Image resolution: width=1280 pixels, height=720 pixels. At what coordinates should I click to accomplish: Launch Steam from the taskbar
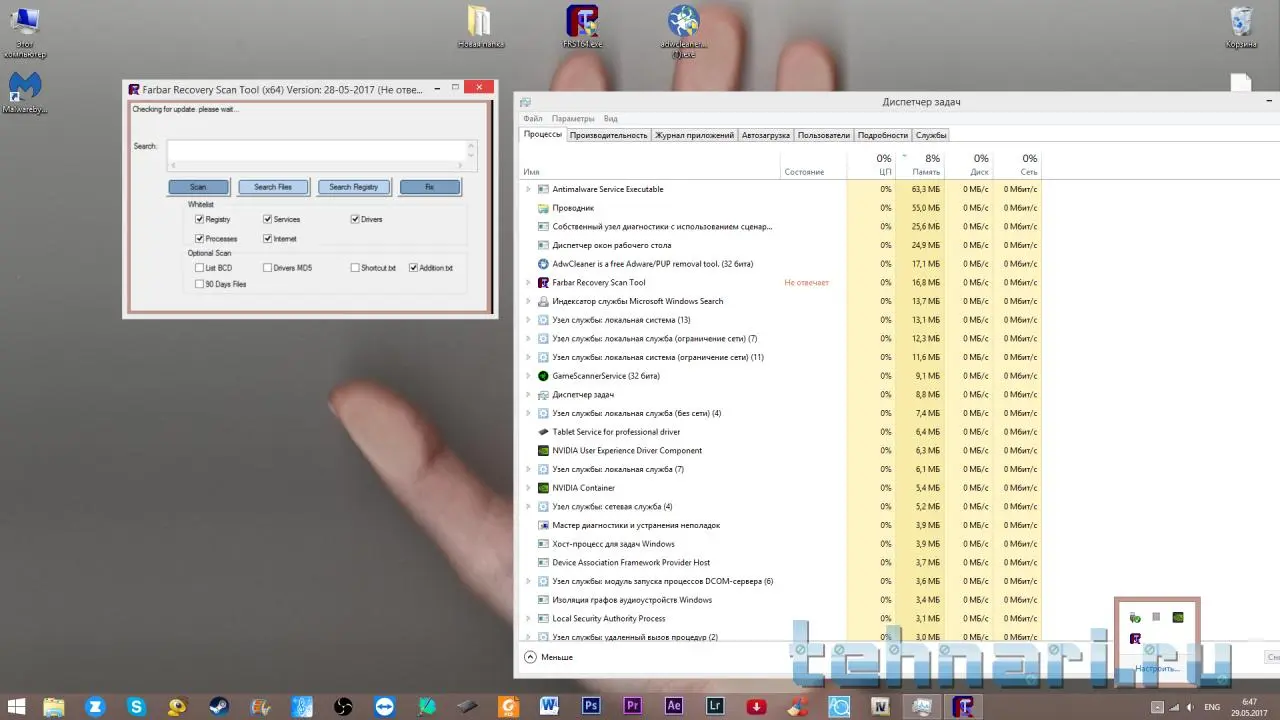218,706
